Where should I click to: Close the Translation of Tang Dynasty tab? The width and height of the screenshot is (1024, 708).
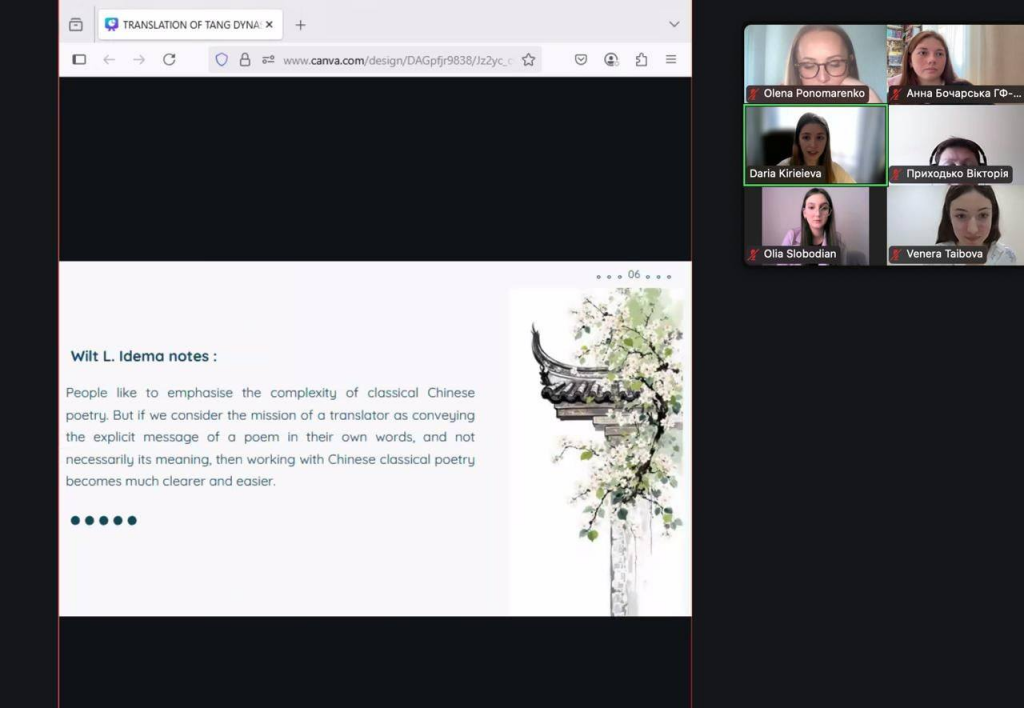[x=269, y=25]
